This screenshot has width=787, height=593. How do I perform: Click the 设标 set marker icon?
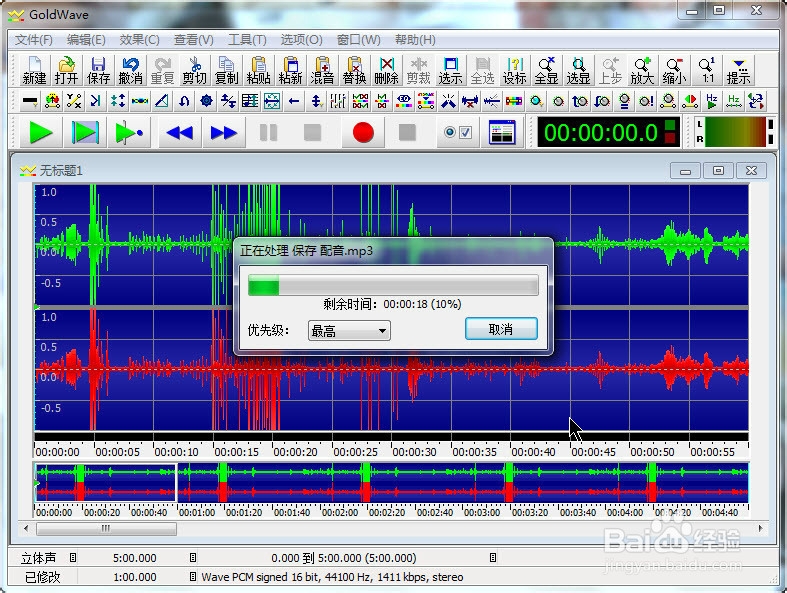tap(514, 70)
